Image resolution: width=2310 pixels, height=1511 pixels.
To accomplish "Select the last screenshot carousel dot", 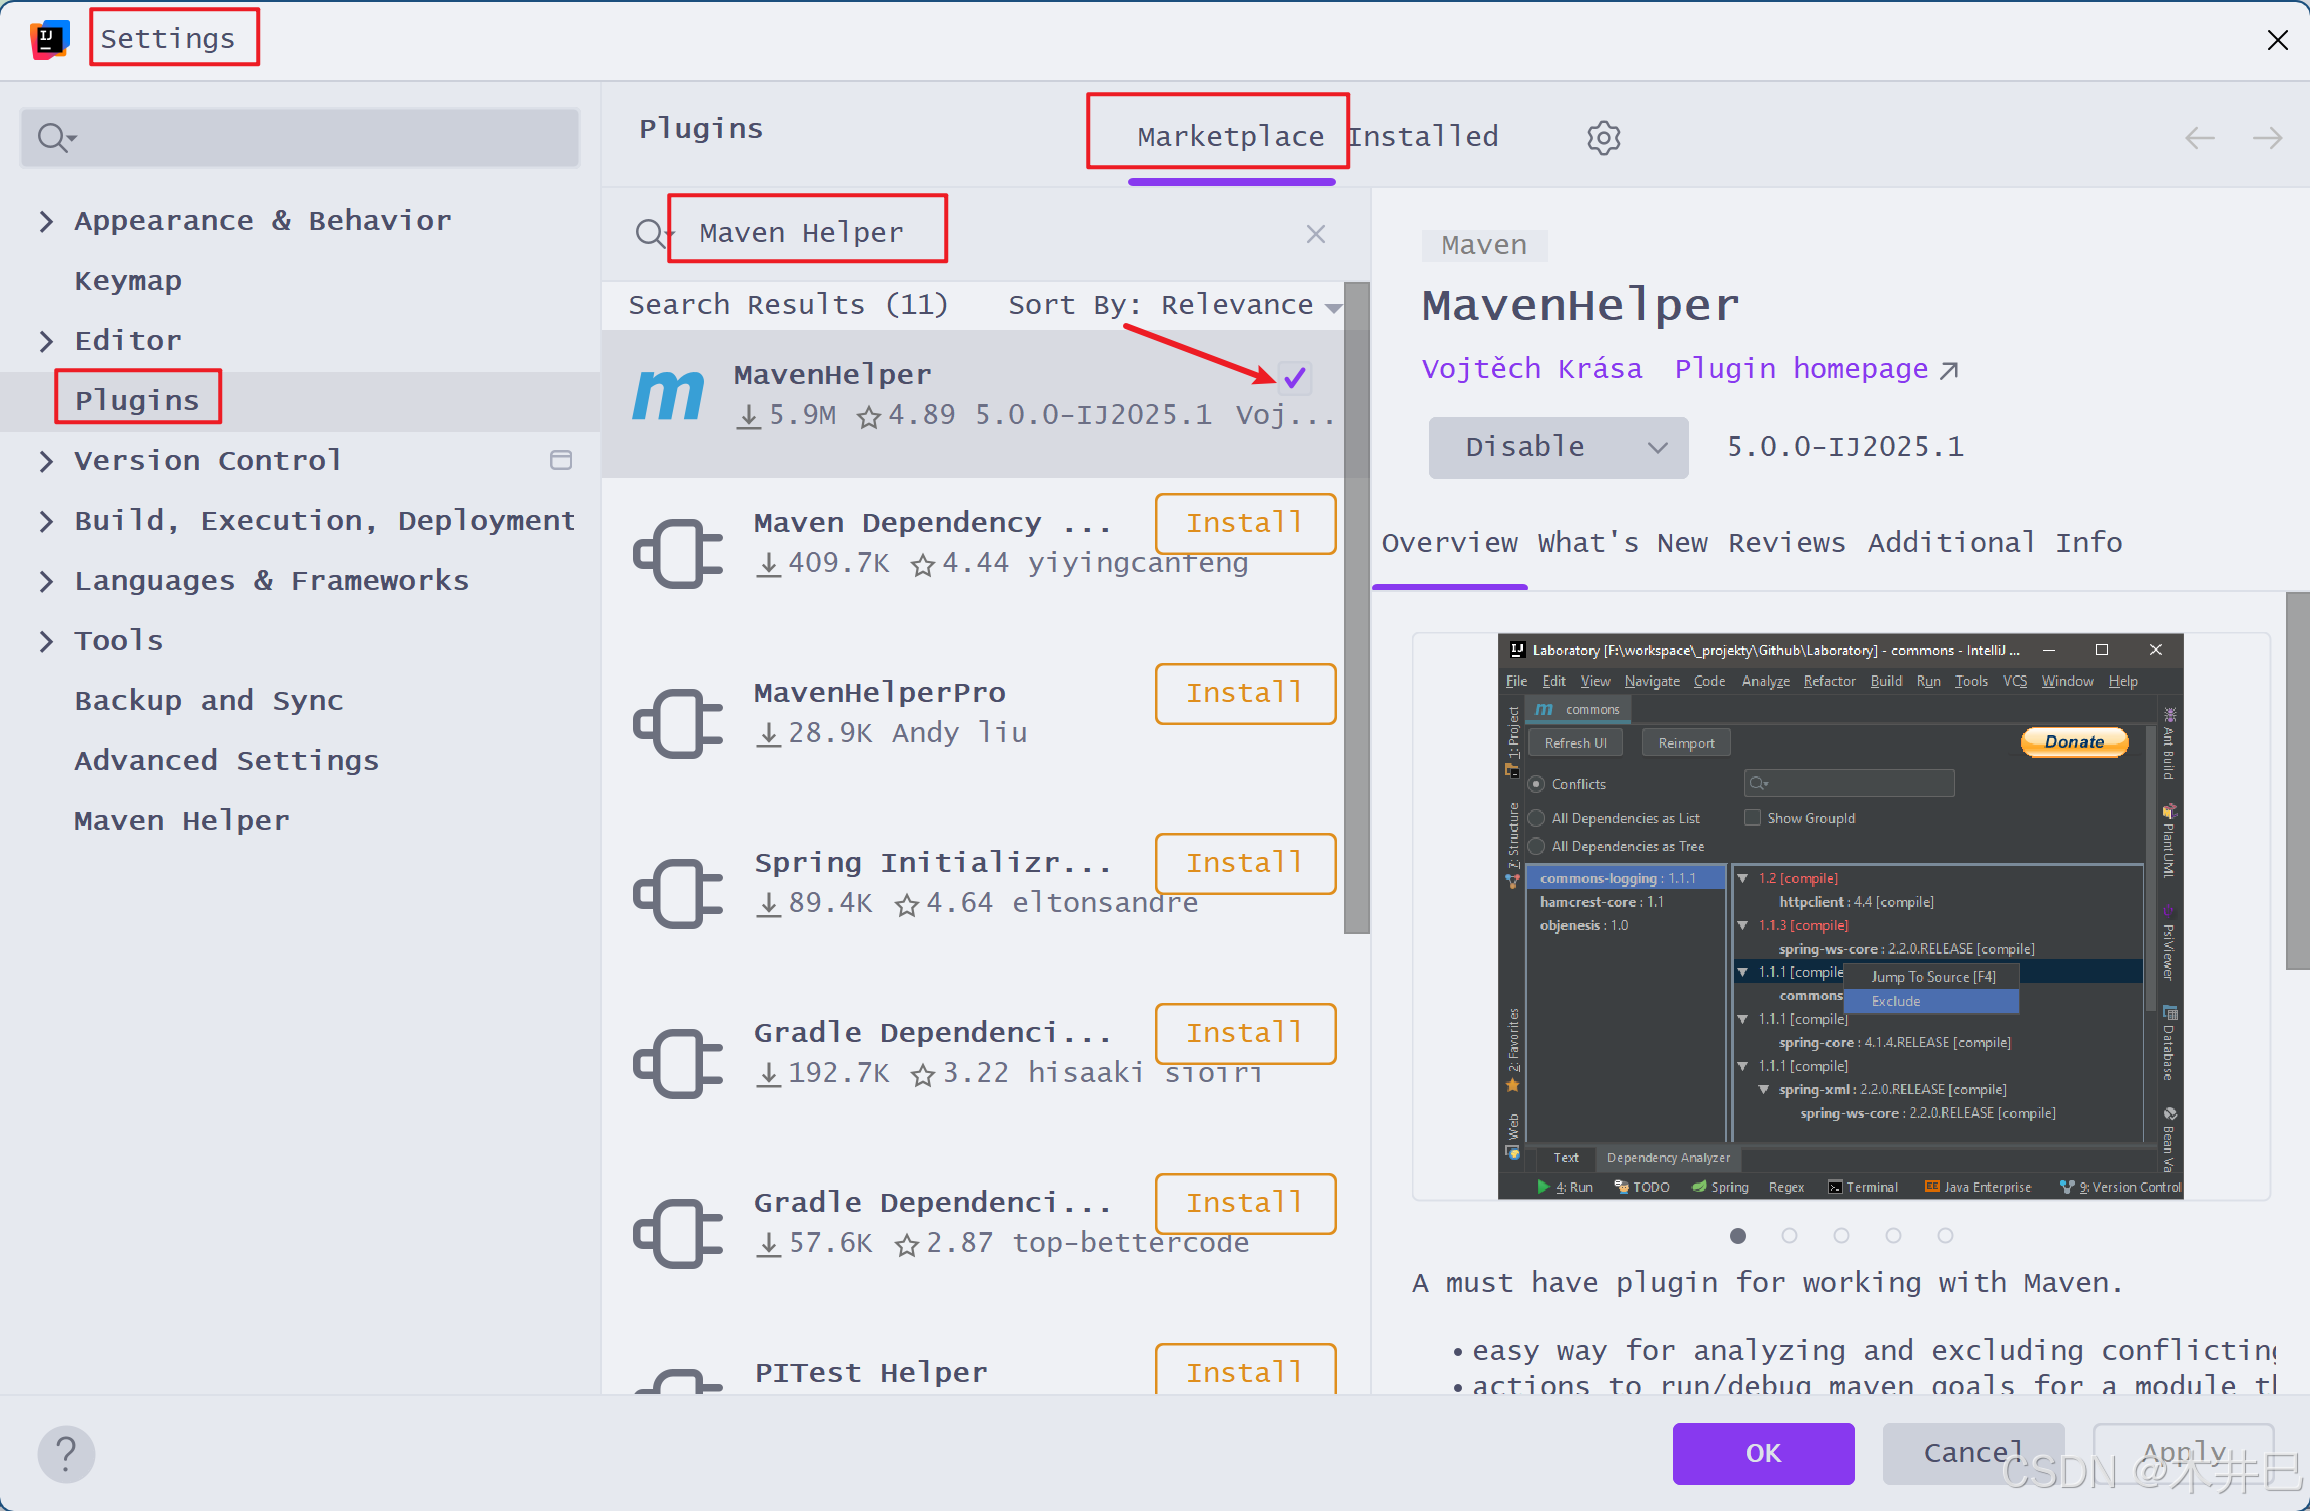I will [x=1945, y=1236].
